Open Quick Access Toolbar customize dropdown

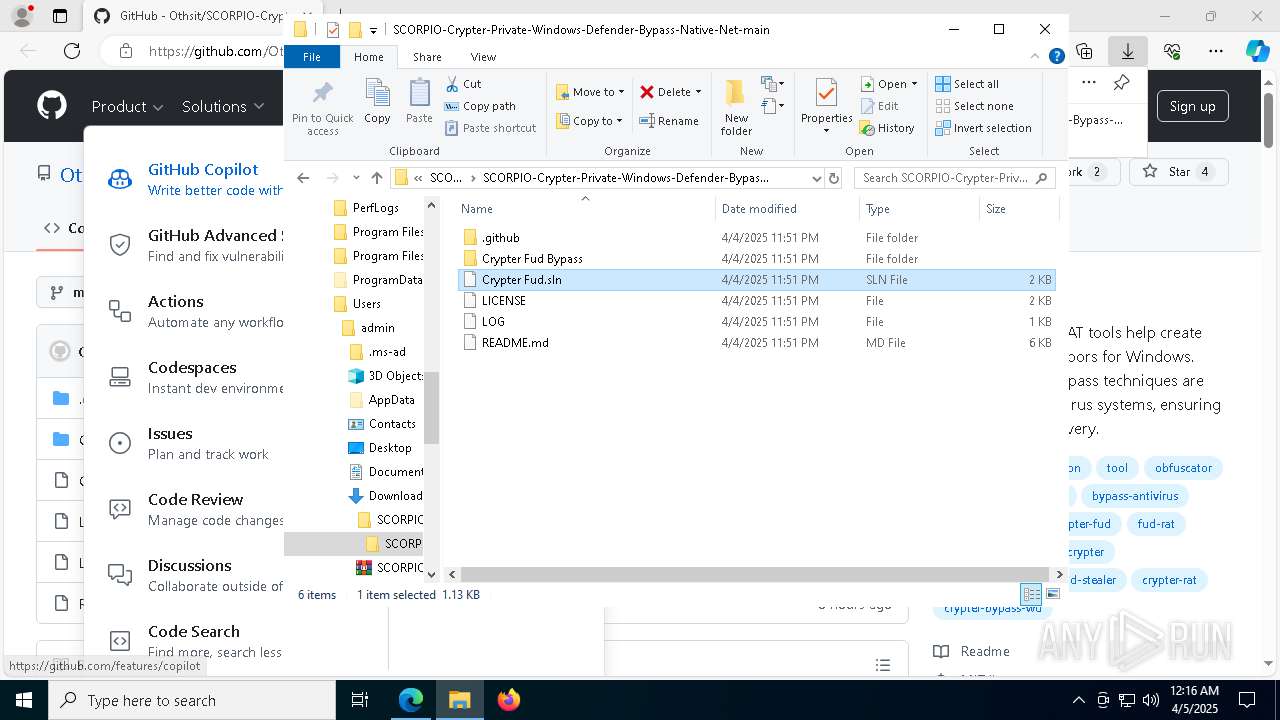373,31
